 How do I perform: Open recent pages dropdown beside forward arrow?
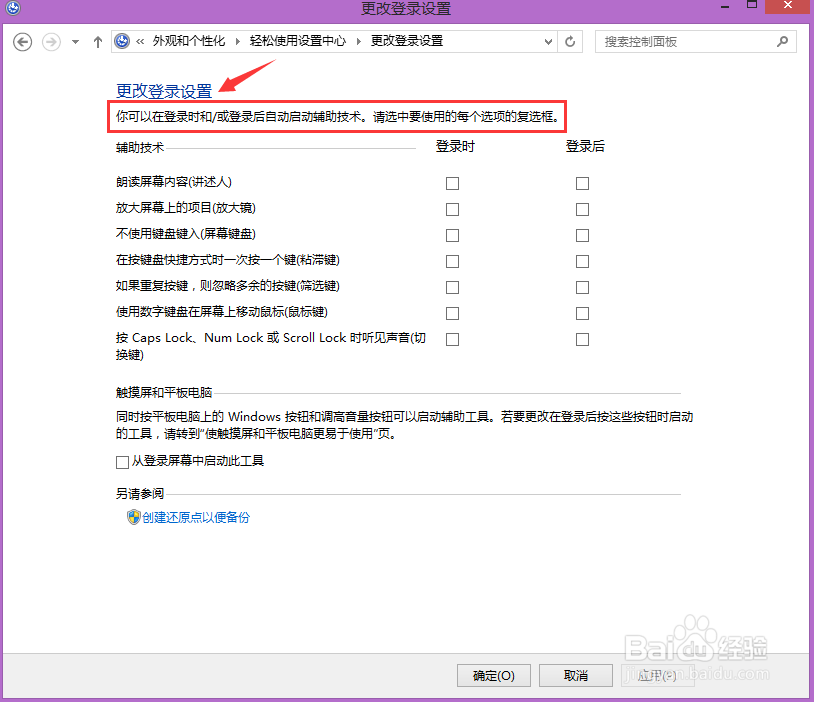pos(74,41)
